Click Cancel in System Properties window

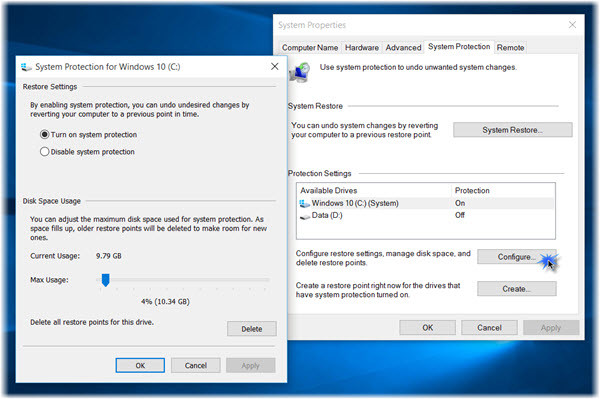[489, 328]
